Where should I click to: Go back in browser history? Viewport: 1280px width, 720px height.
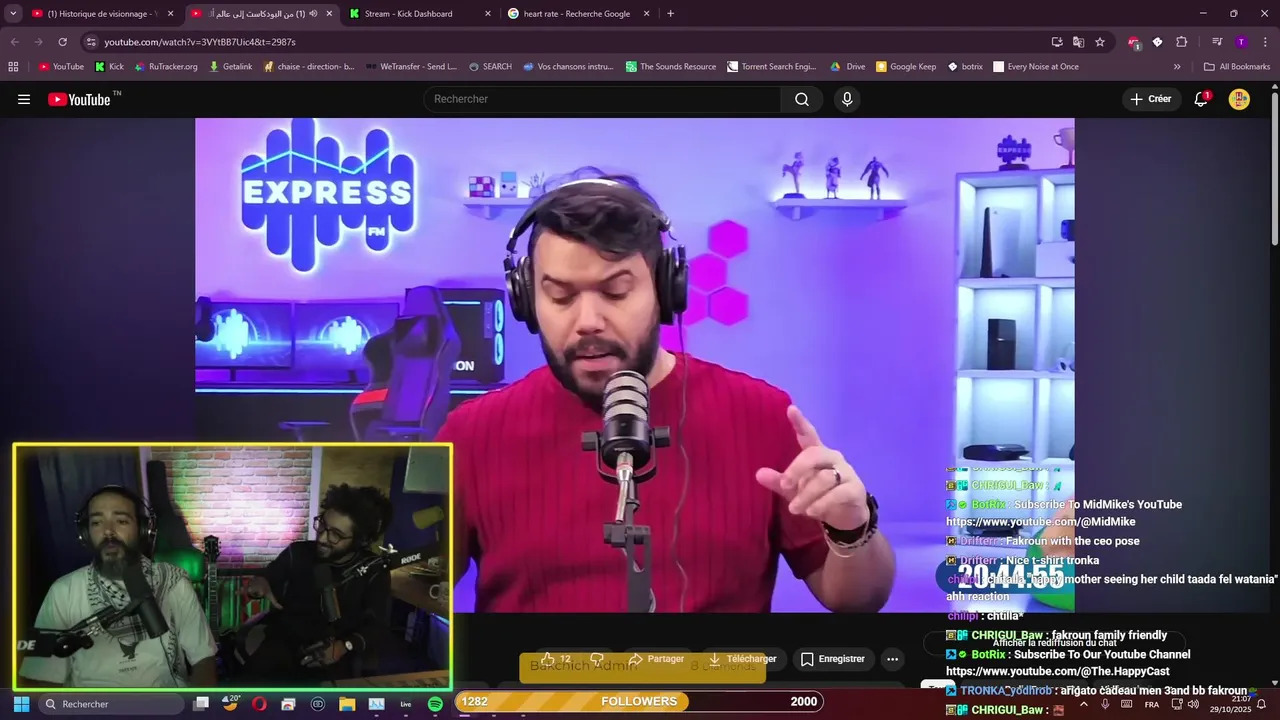coord(14,42)
